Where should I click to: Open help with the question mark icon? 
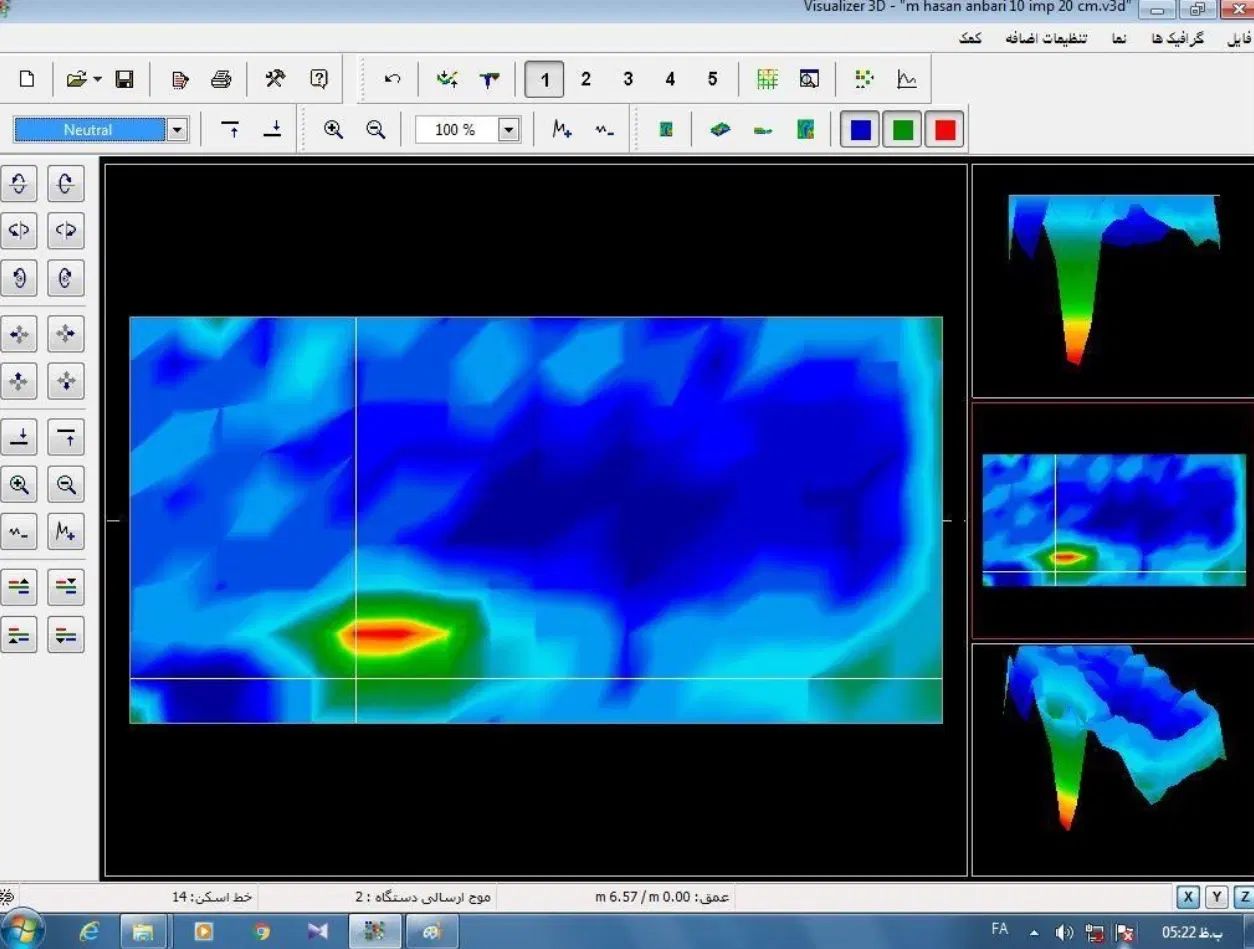pos(319,79)
